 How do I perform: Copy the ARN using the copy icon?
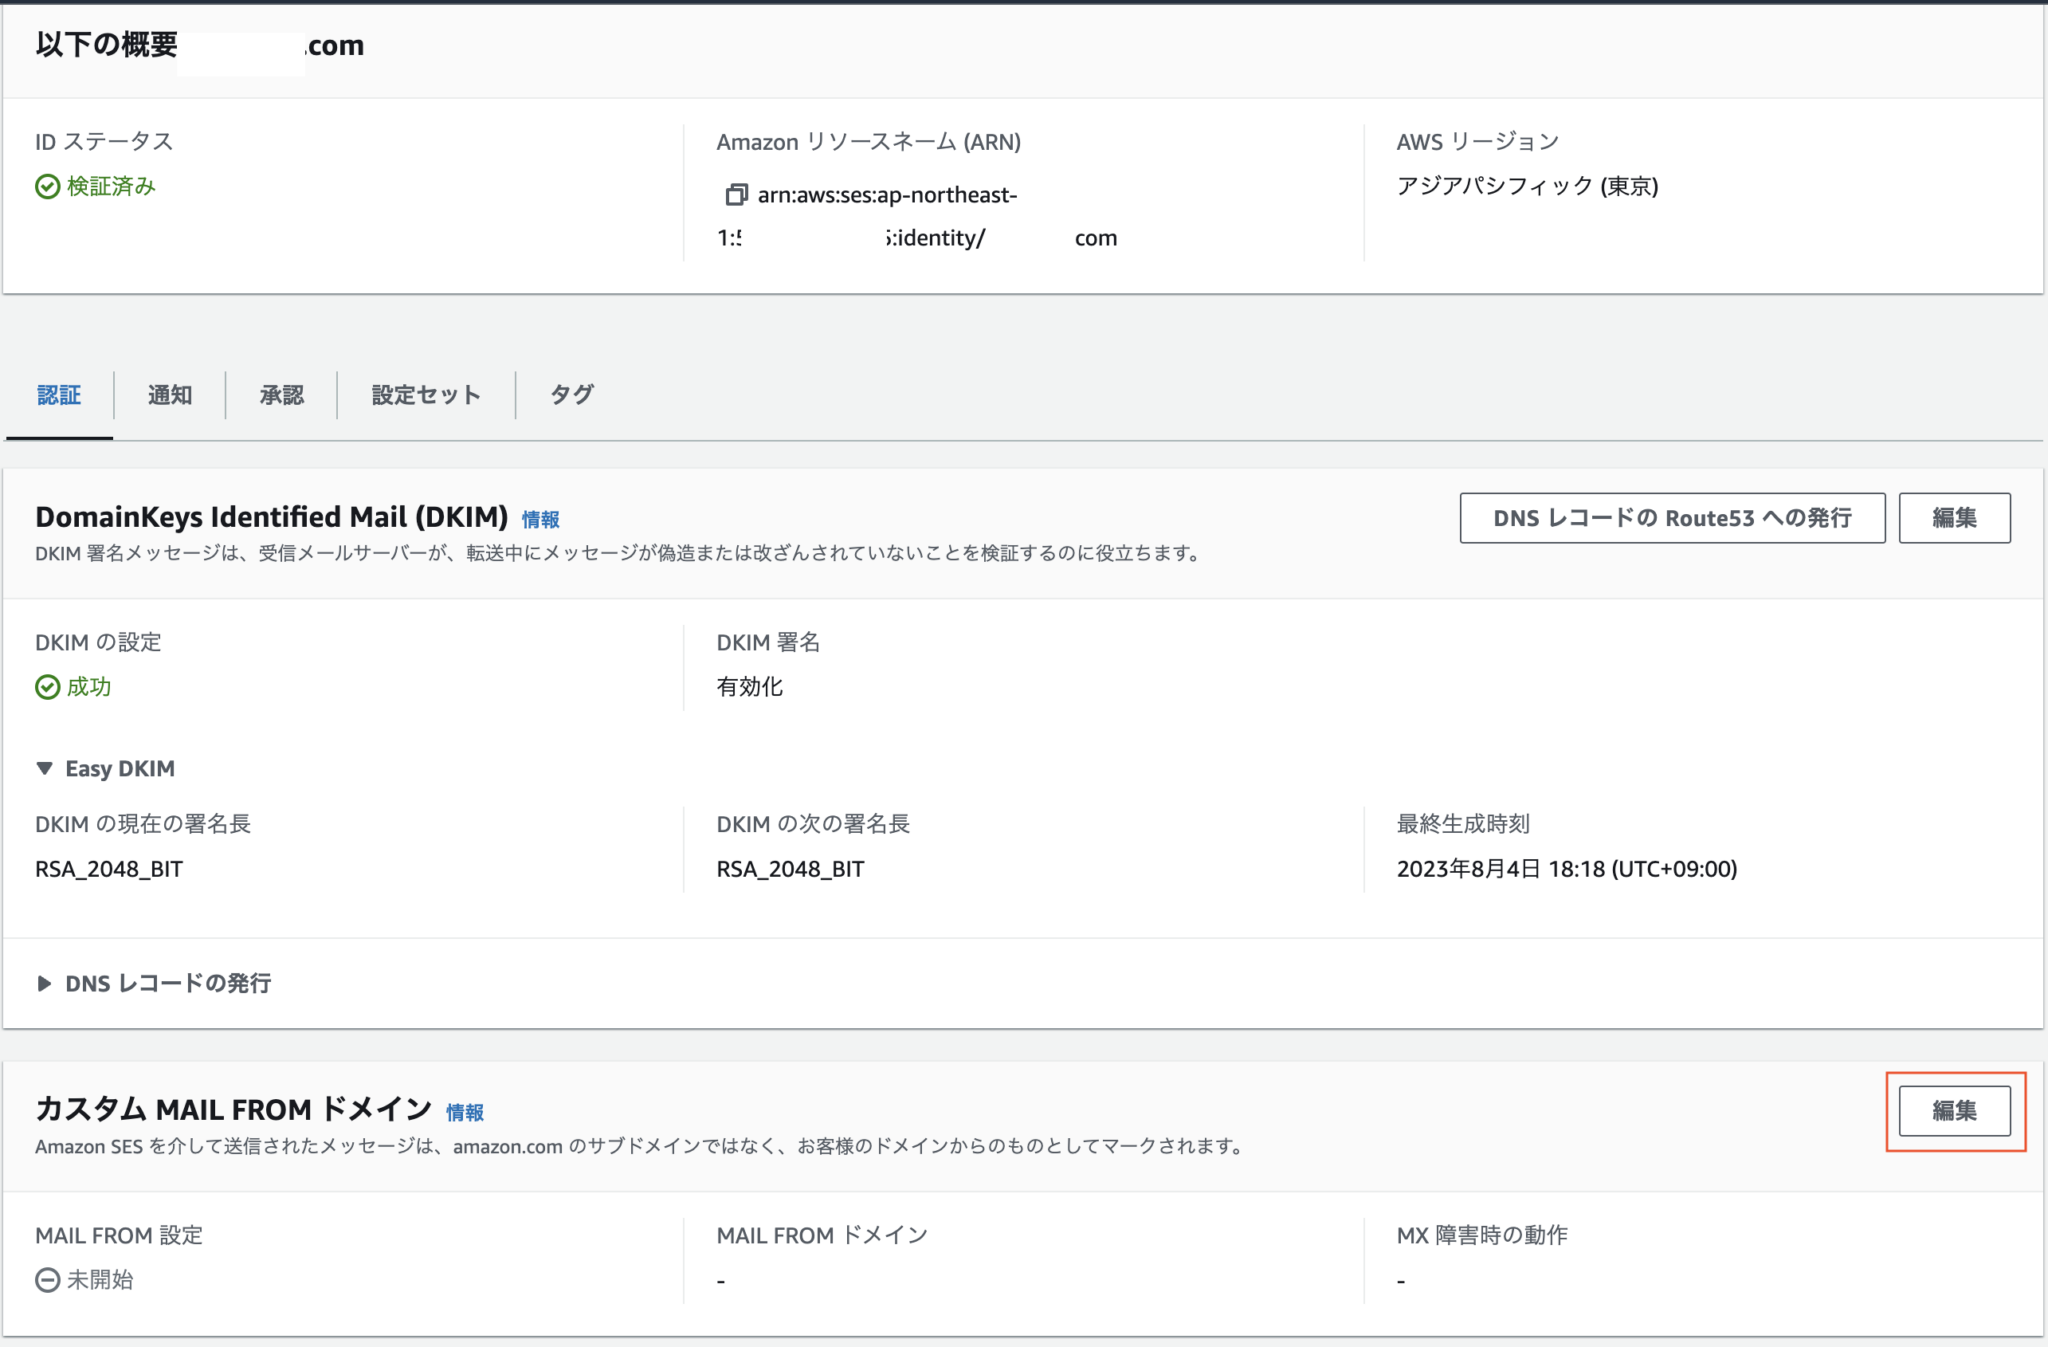click(x=737, y=195)
